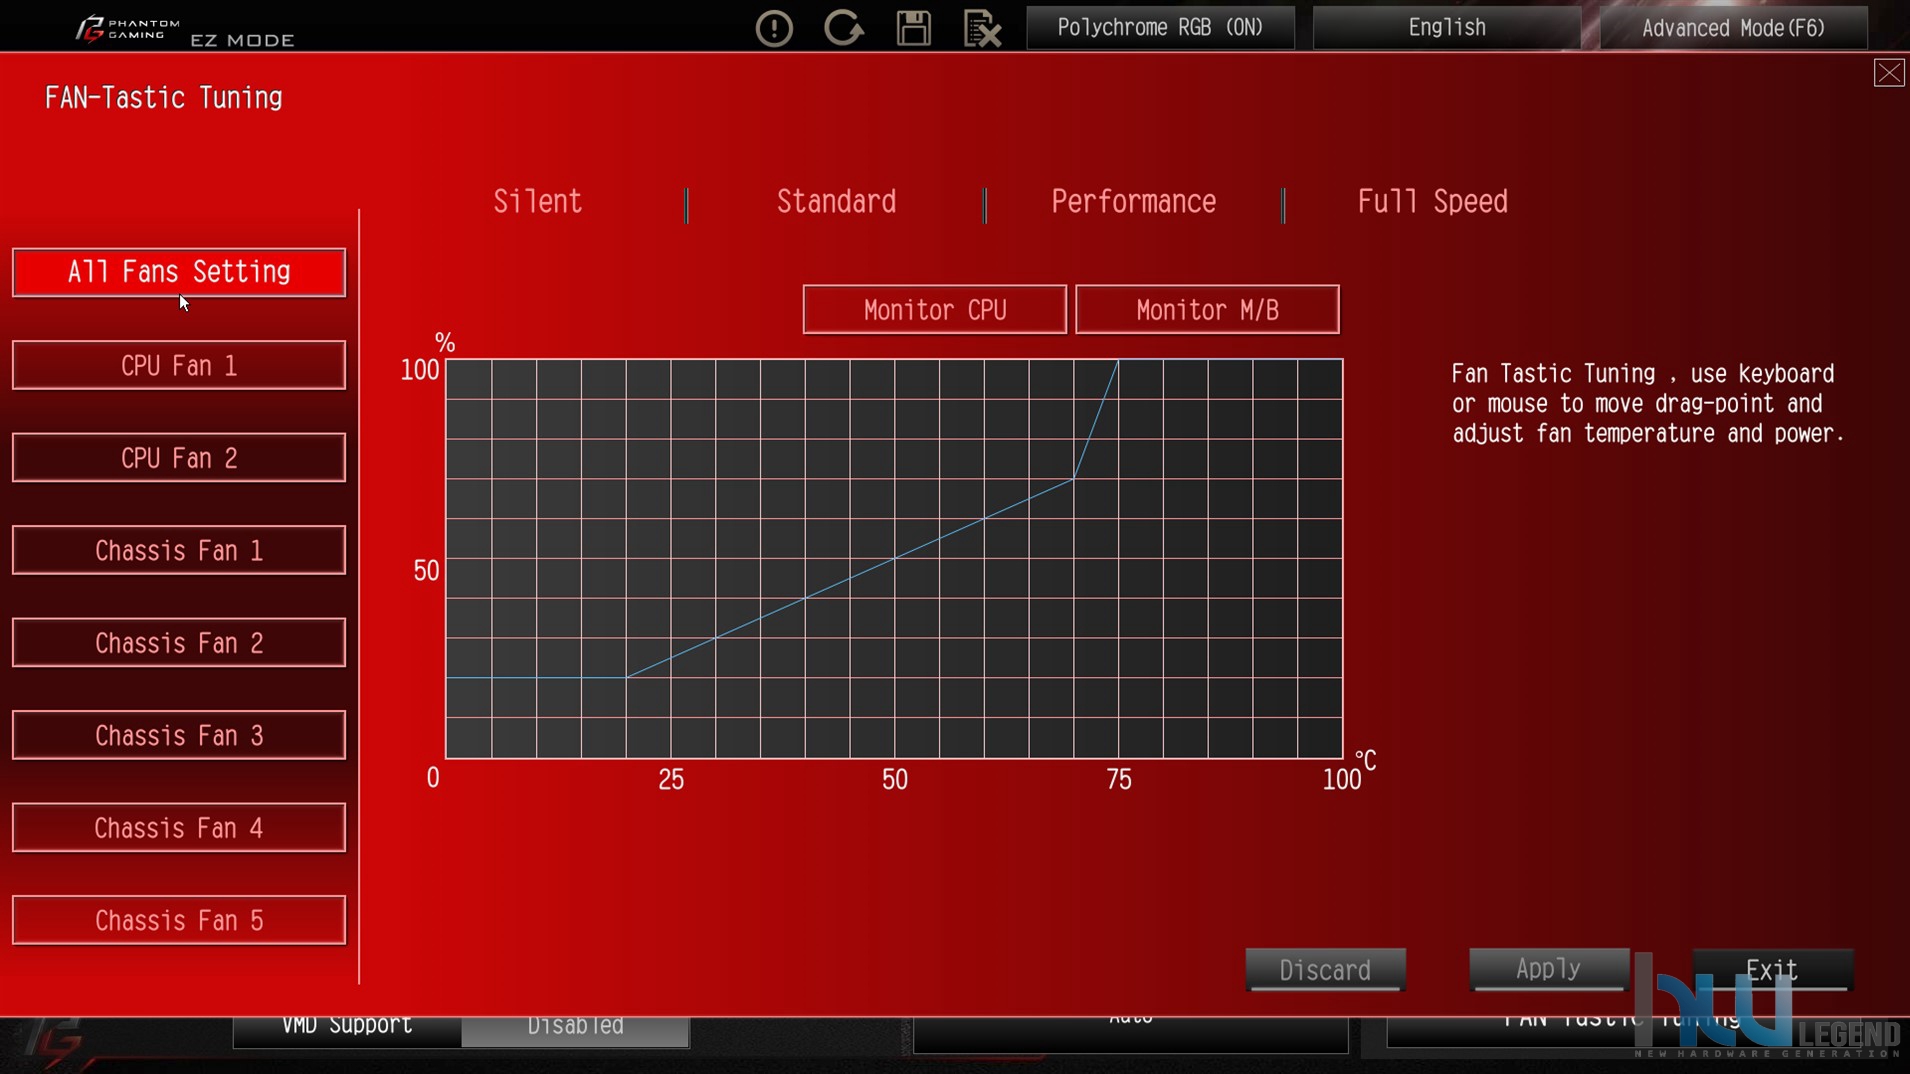
Task: Click the save floppy disk icon
Action: click(913, 28)
